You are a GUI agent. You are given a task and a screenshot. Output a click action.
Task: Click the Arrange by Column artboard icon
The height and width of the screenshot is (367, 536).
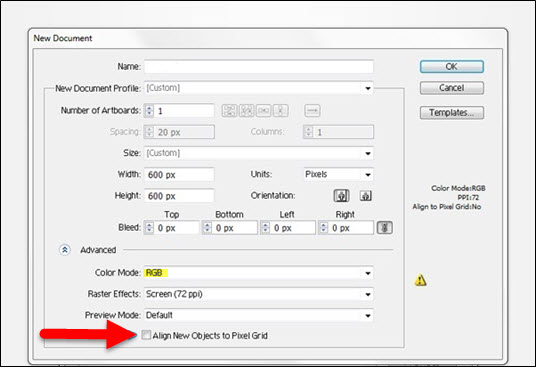tap(281, 111)
